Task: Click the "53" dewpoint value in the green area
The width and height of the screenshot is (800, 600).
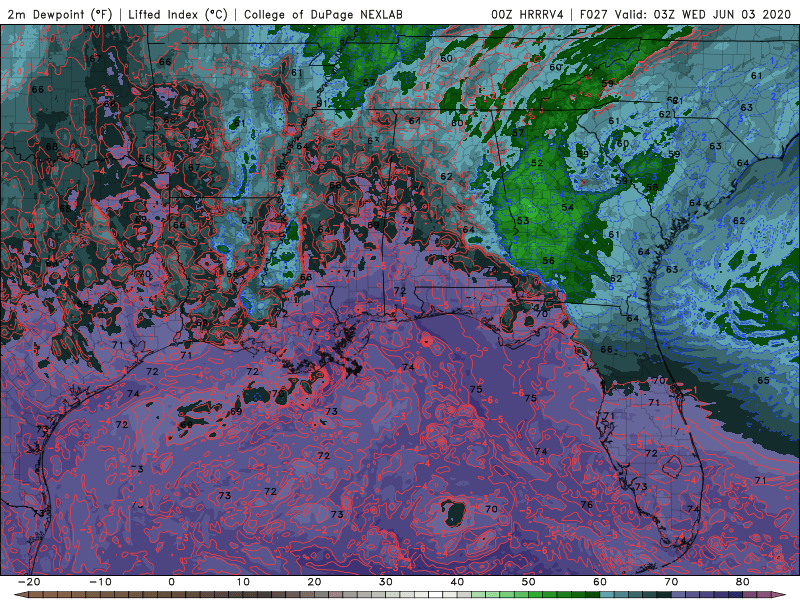Action: click(x=523, y=221)
